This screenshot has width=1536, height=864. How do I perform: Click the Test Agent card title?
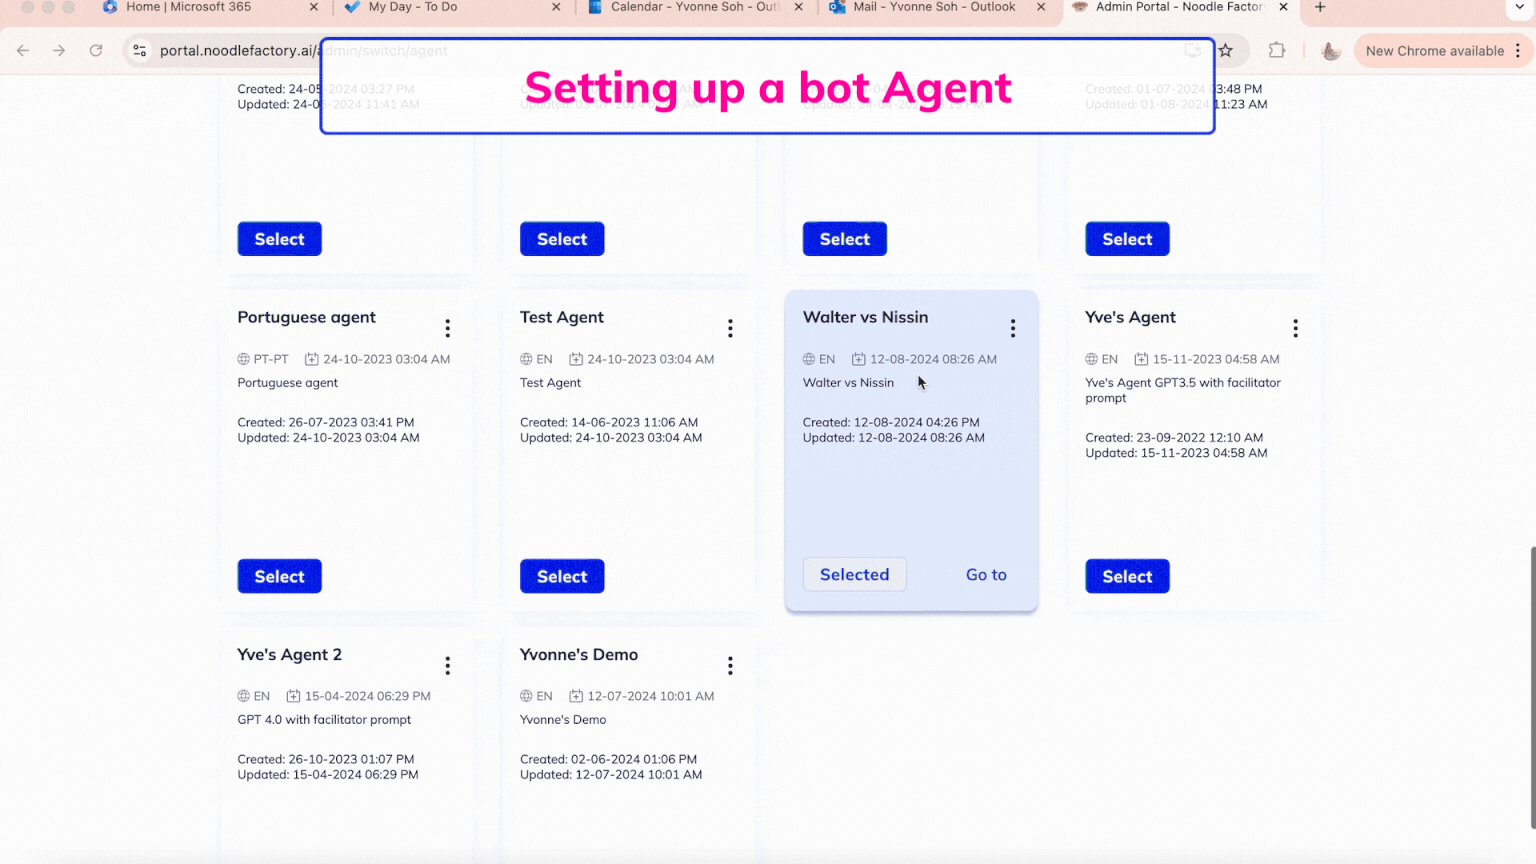(562, 317)
